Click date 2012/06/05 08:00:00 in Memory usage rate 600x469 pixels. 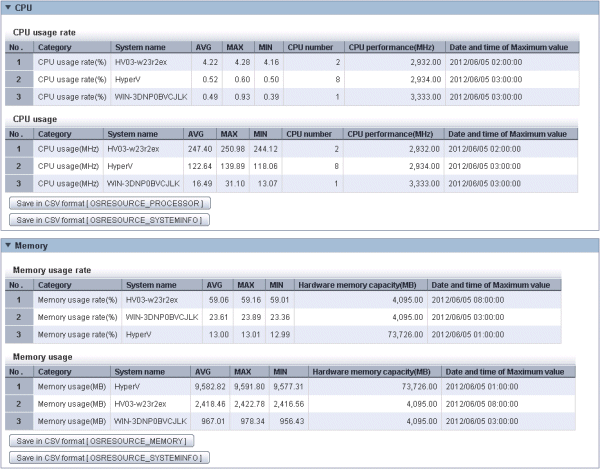tap(468, 300)
